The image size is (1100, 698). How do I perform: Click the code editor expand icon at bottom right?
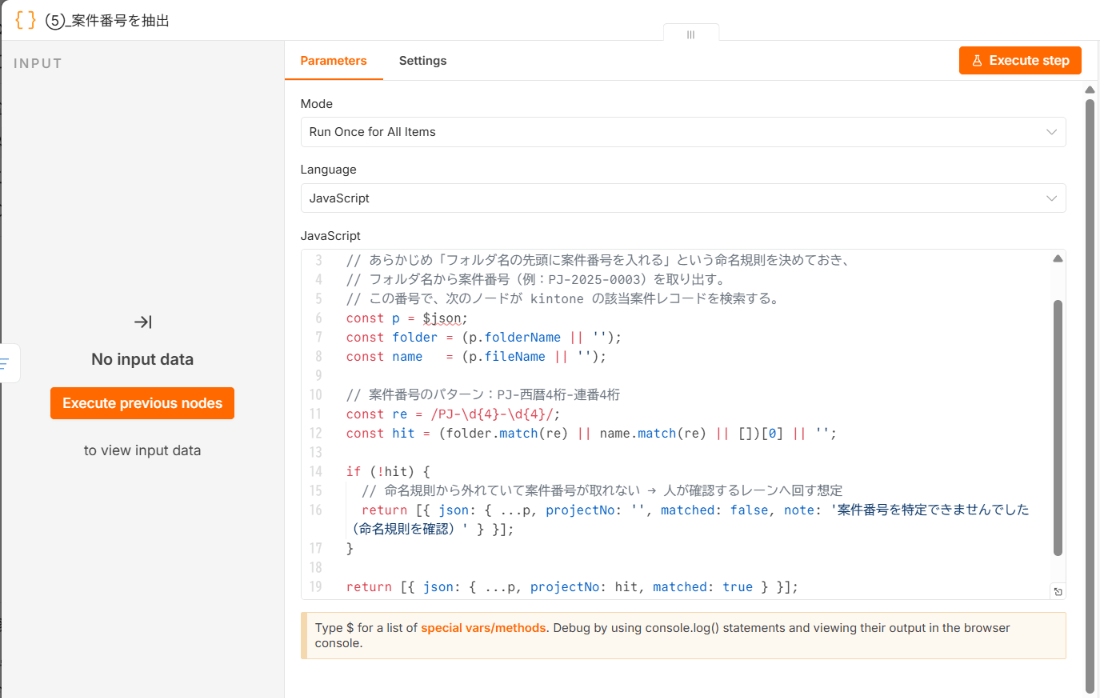(x=1058, y=592)
